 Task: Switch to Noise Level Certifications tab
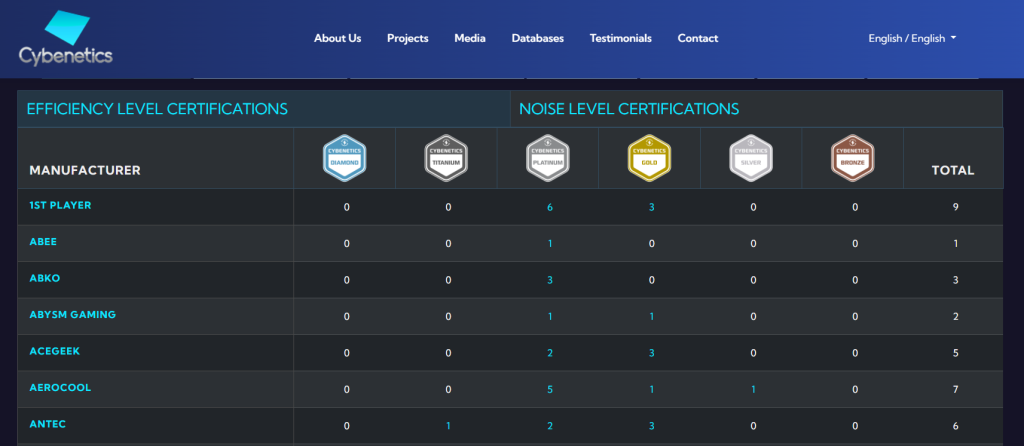[756, 109]
